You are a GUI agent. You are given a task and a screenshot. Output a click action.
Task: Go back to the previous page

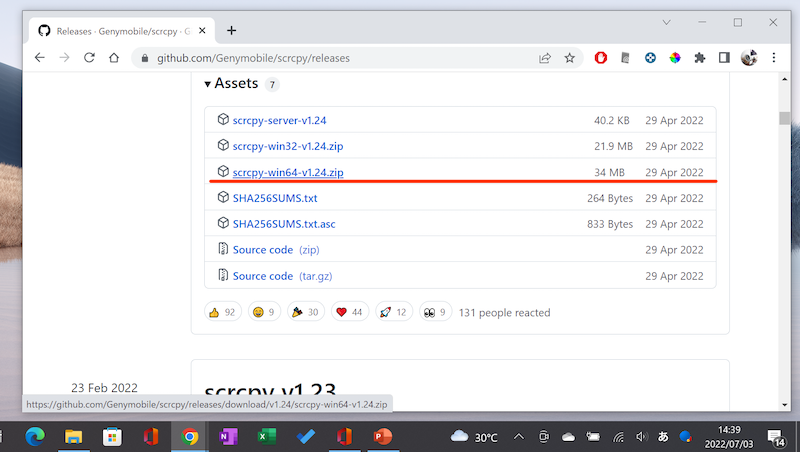(39, 58)
